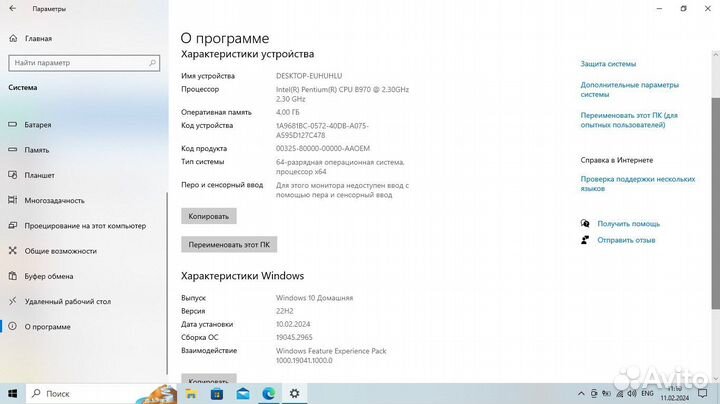
Task: Click the Буфер обмена clipboard icon
Action: point(12,276)
